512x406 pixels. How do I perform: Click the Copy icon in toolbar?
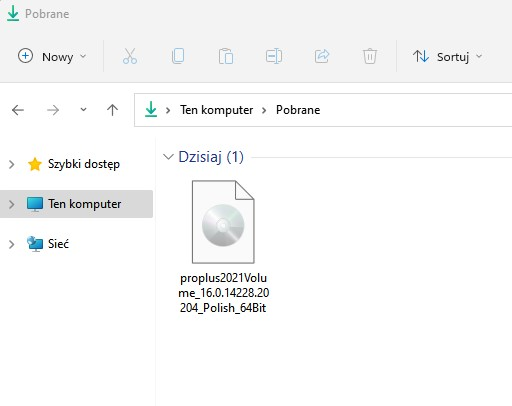178,56
